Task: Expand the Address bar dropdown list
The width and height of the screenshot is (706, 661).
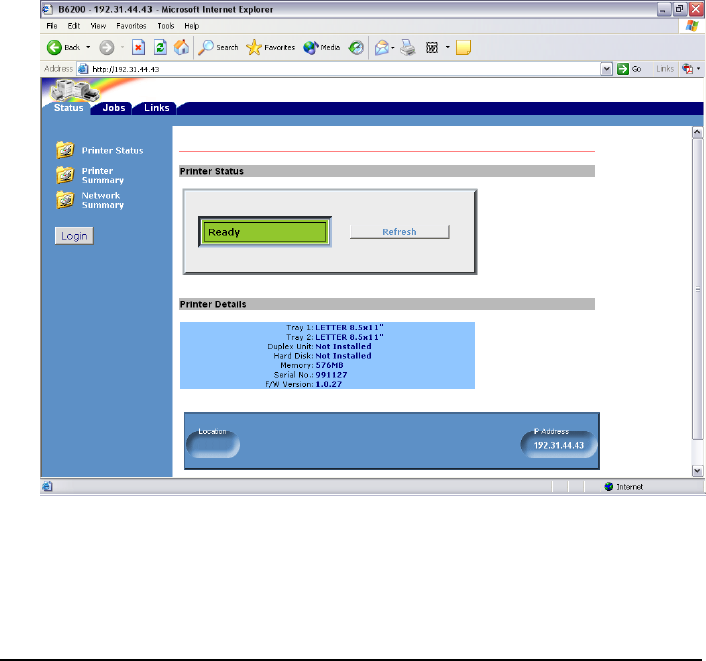Action: point(606,69)
